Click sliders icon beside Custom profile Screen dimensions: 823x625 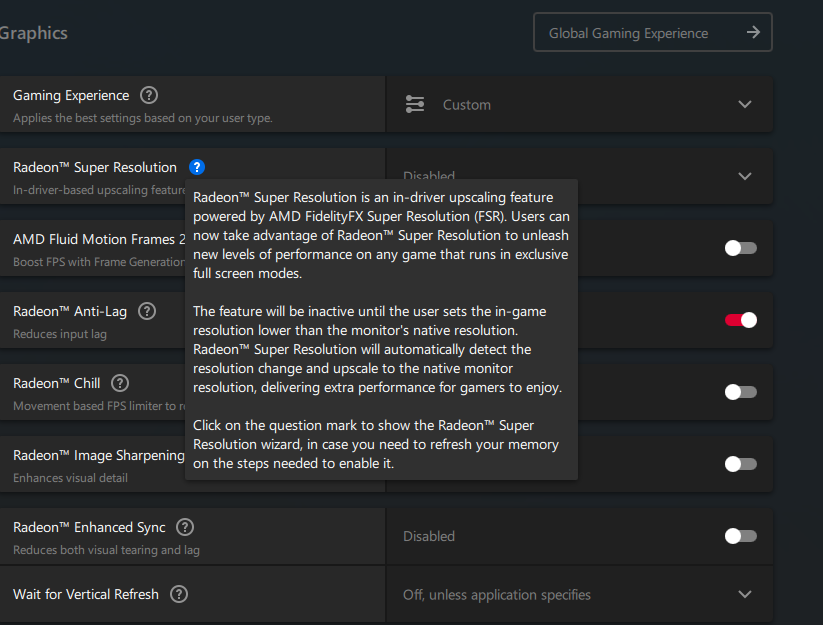click(x=415, y=104)
